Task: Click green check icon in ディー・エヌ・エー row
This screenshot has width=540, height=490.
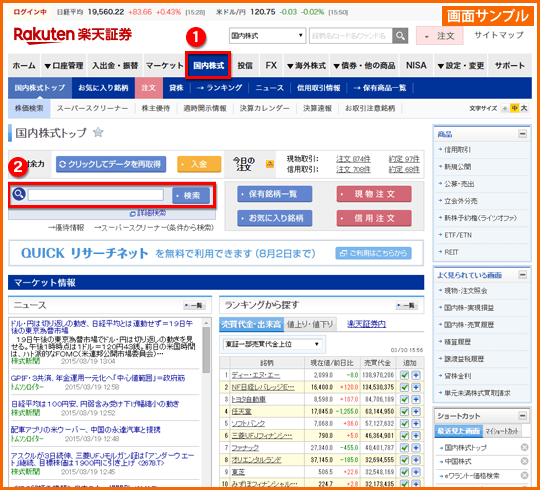Action: [404, 375]
